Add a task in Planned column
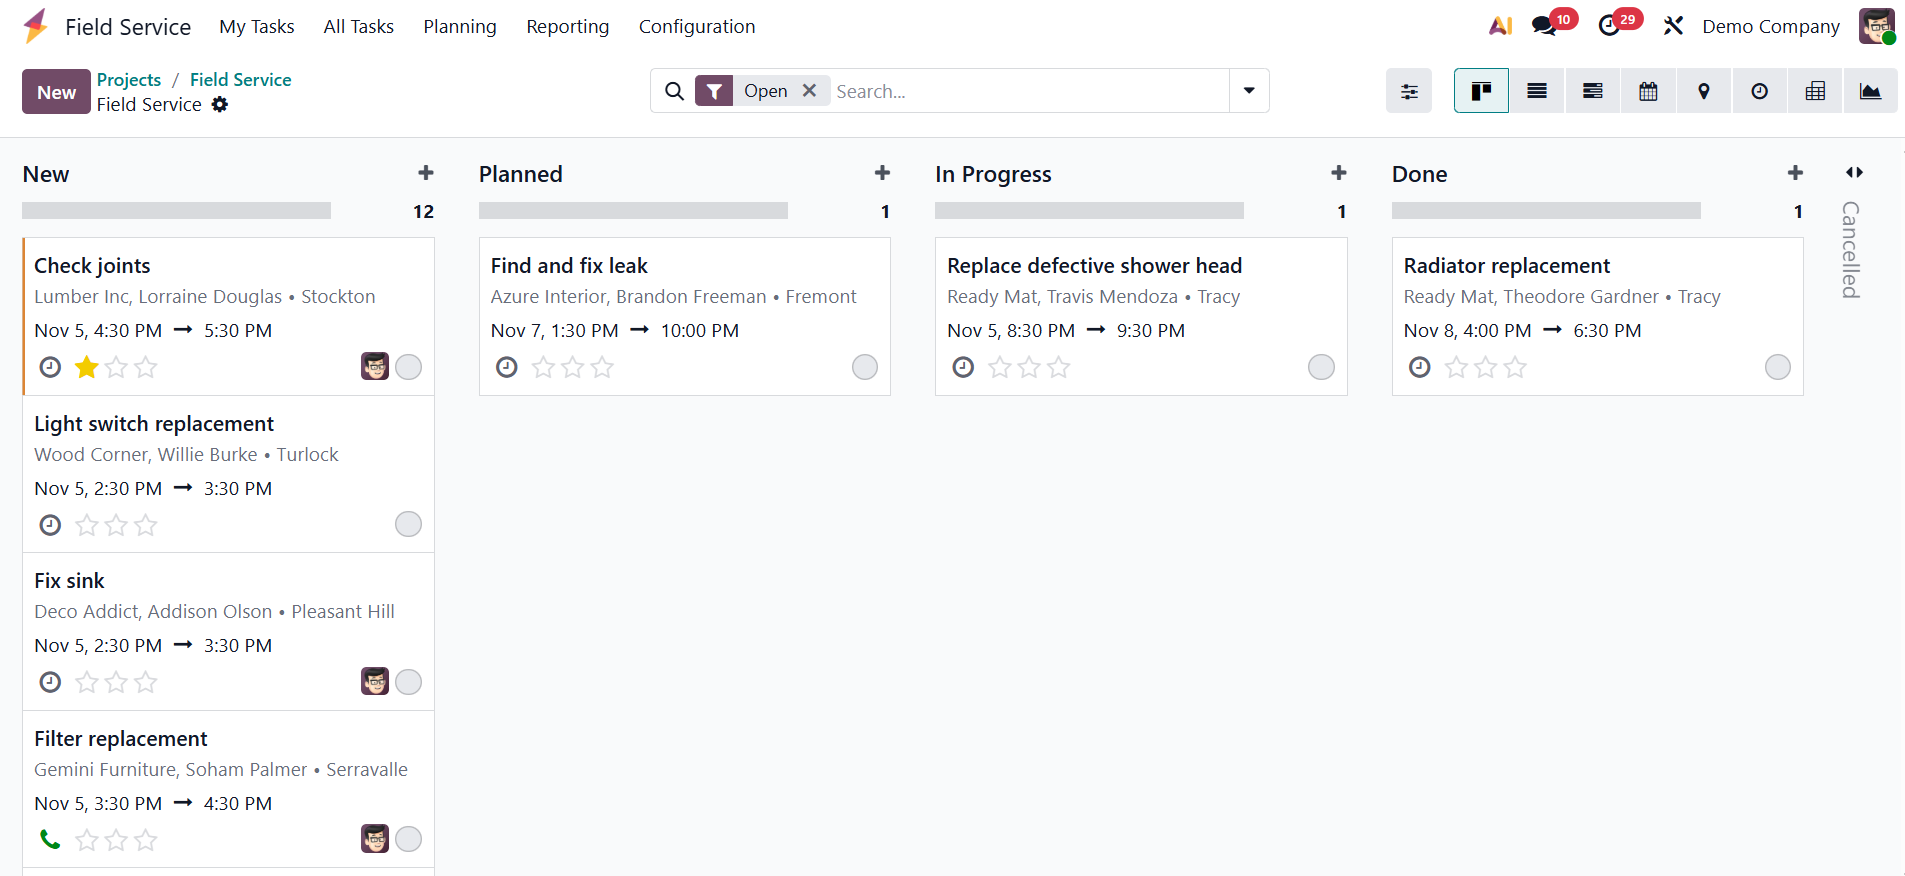The image size is (1905, 876). click(882, 173)
